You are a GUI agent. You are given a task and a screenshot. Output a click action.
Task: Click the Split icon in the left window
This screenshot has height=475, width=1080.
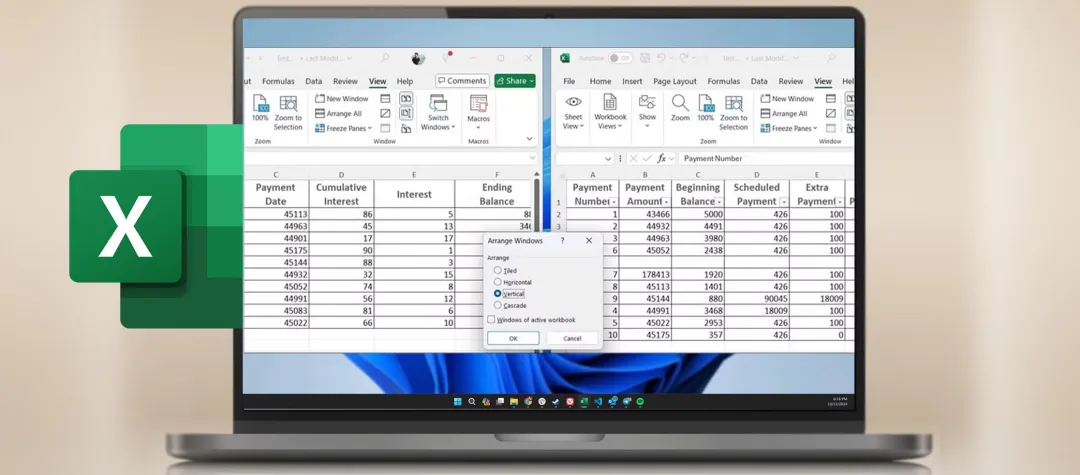386,98
